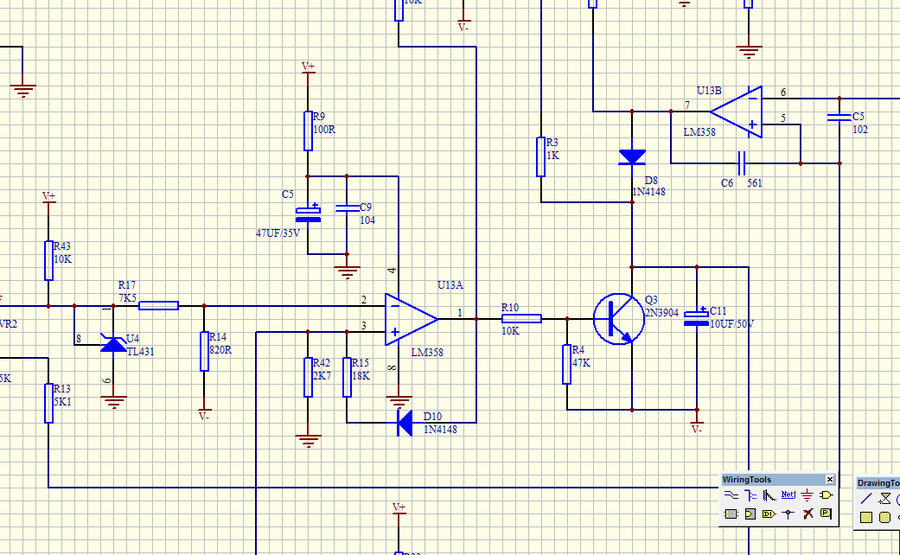Select the D10 1N4148 diode
The image size is (900, 555).
click(x=405, y=423)
